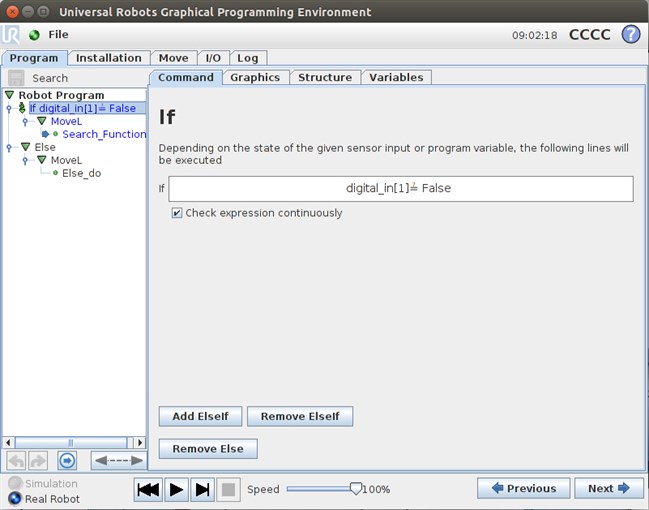Select the Else_do waypoint
Screen dimensions: 649x510
coord(82,173)
